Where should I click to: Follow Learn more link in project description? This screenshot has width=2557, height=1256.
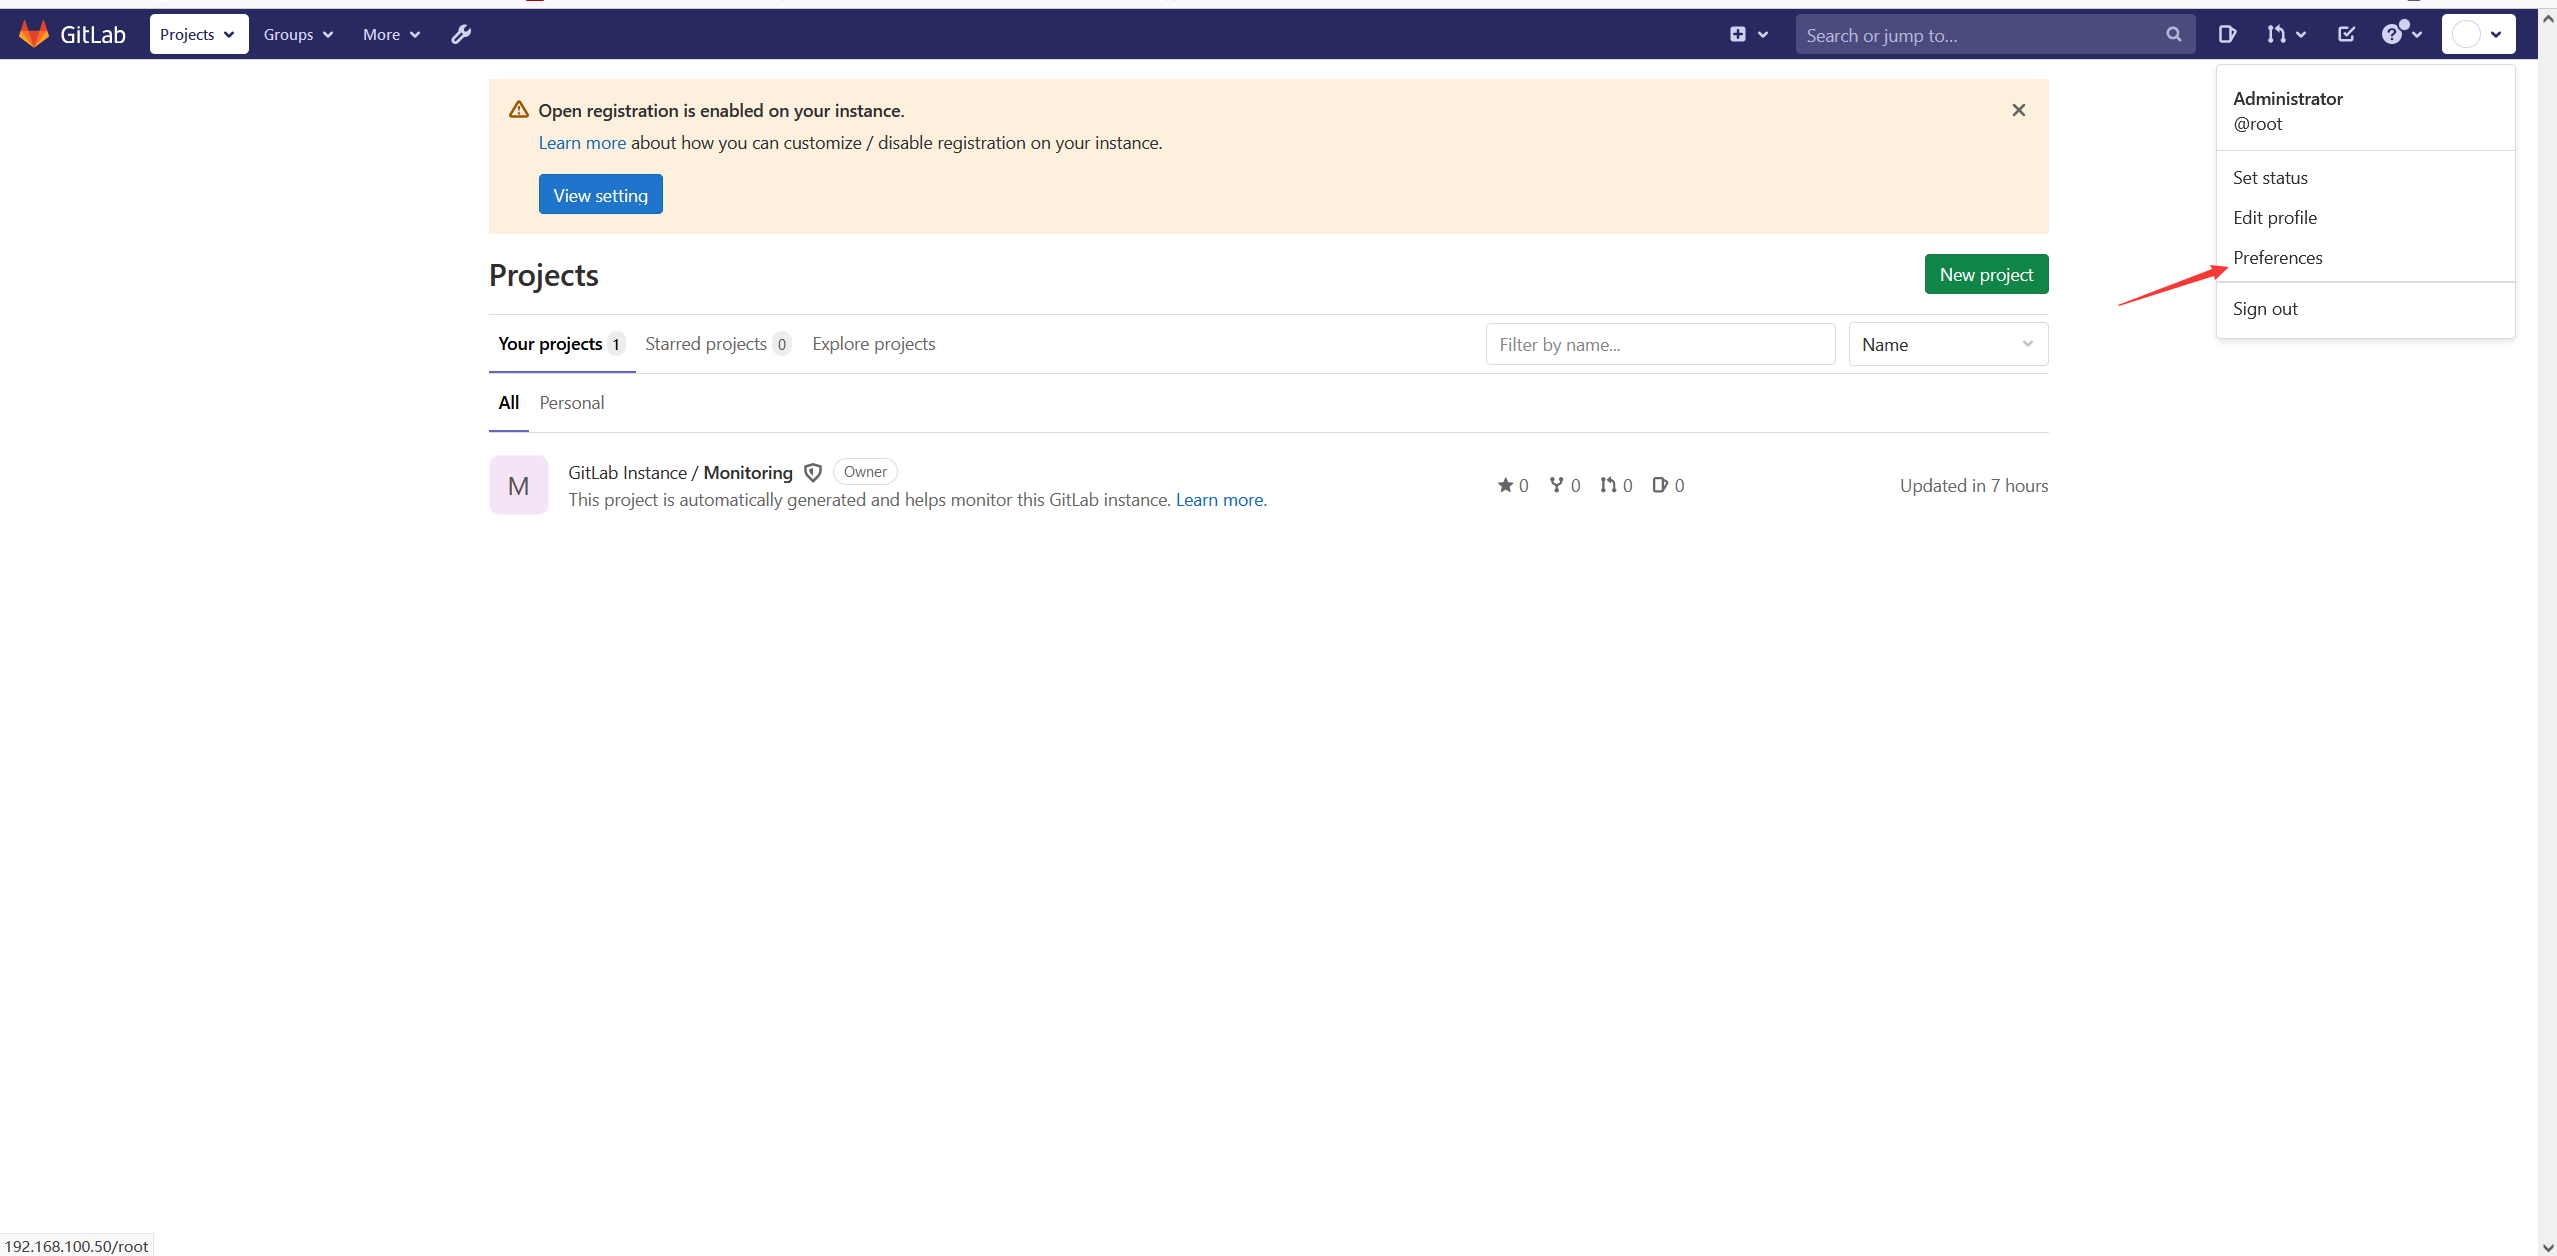point(1219,499)
